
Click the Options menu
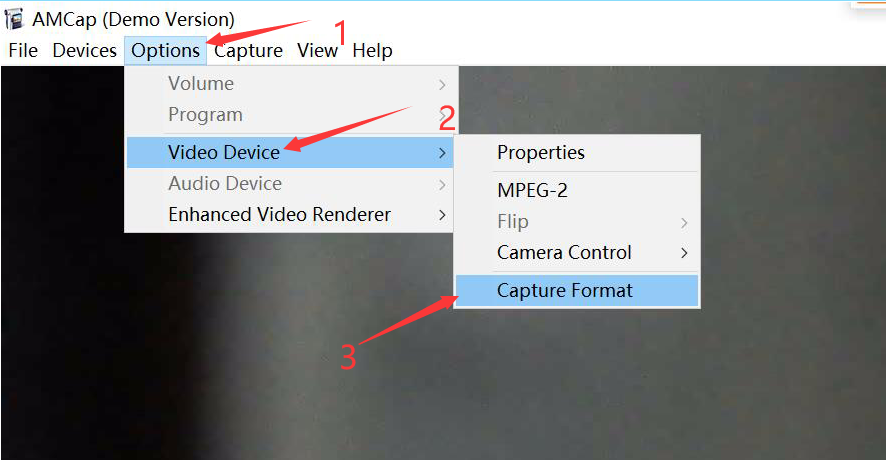(x=166, y=50)
